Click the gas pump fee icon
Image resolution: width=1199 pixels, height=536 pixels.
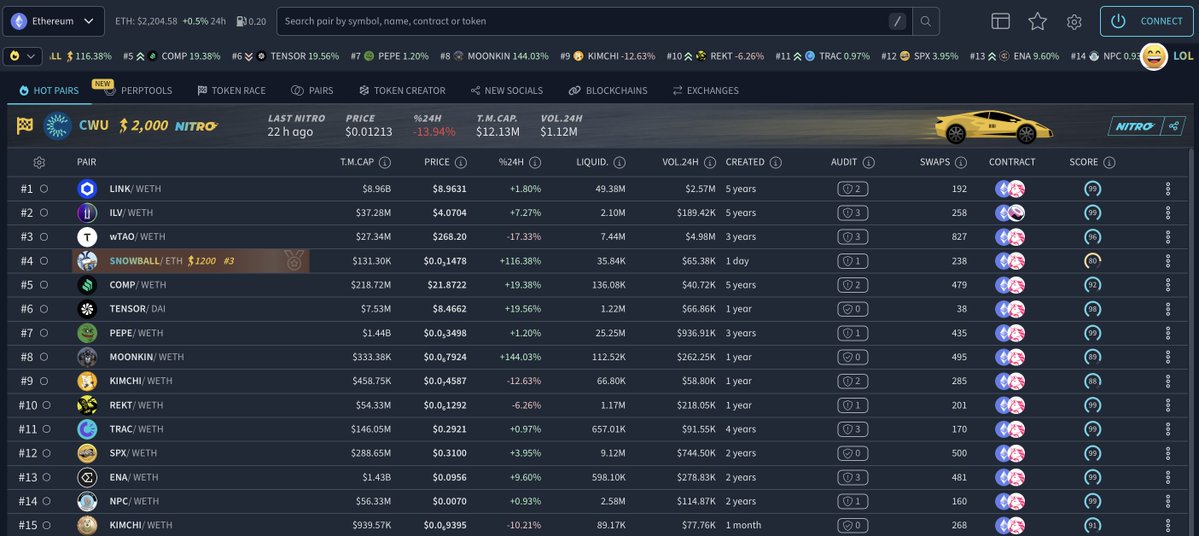pos(242,21)
